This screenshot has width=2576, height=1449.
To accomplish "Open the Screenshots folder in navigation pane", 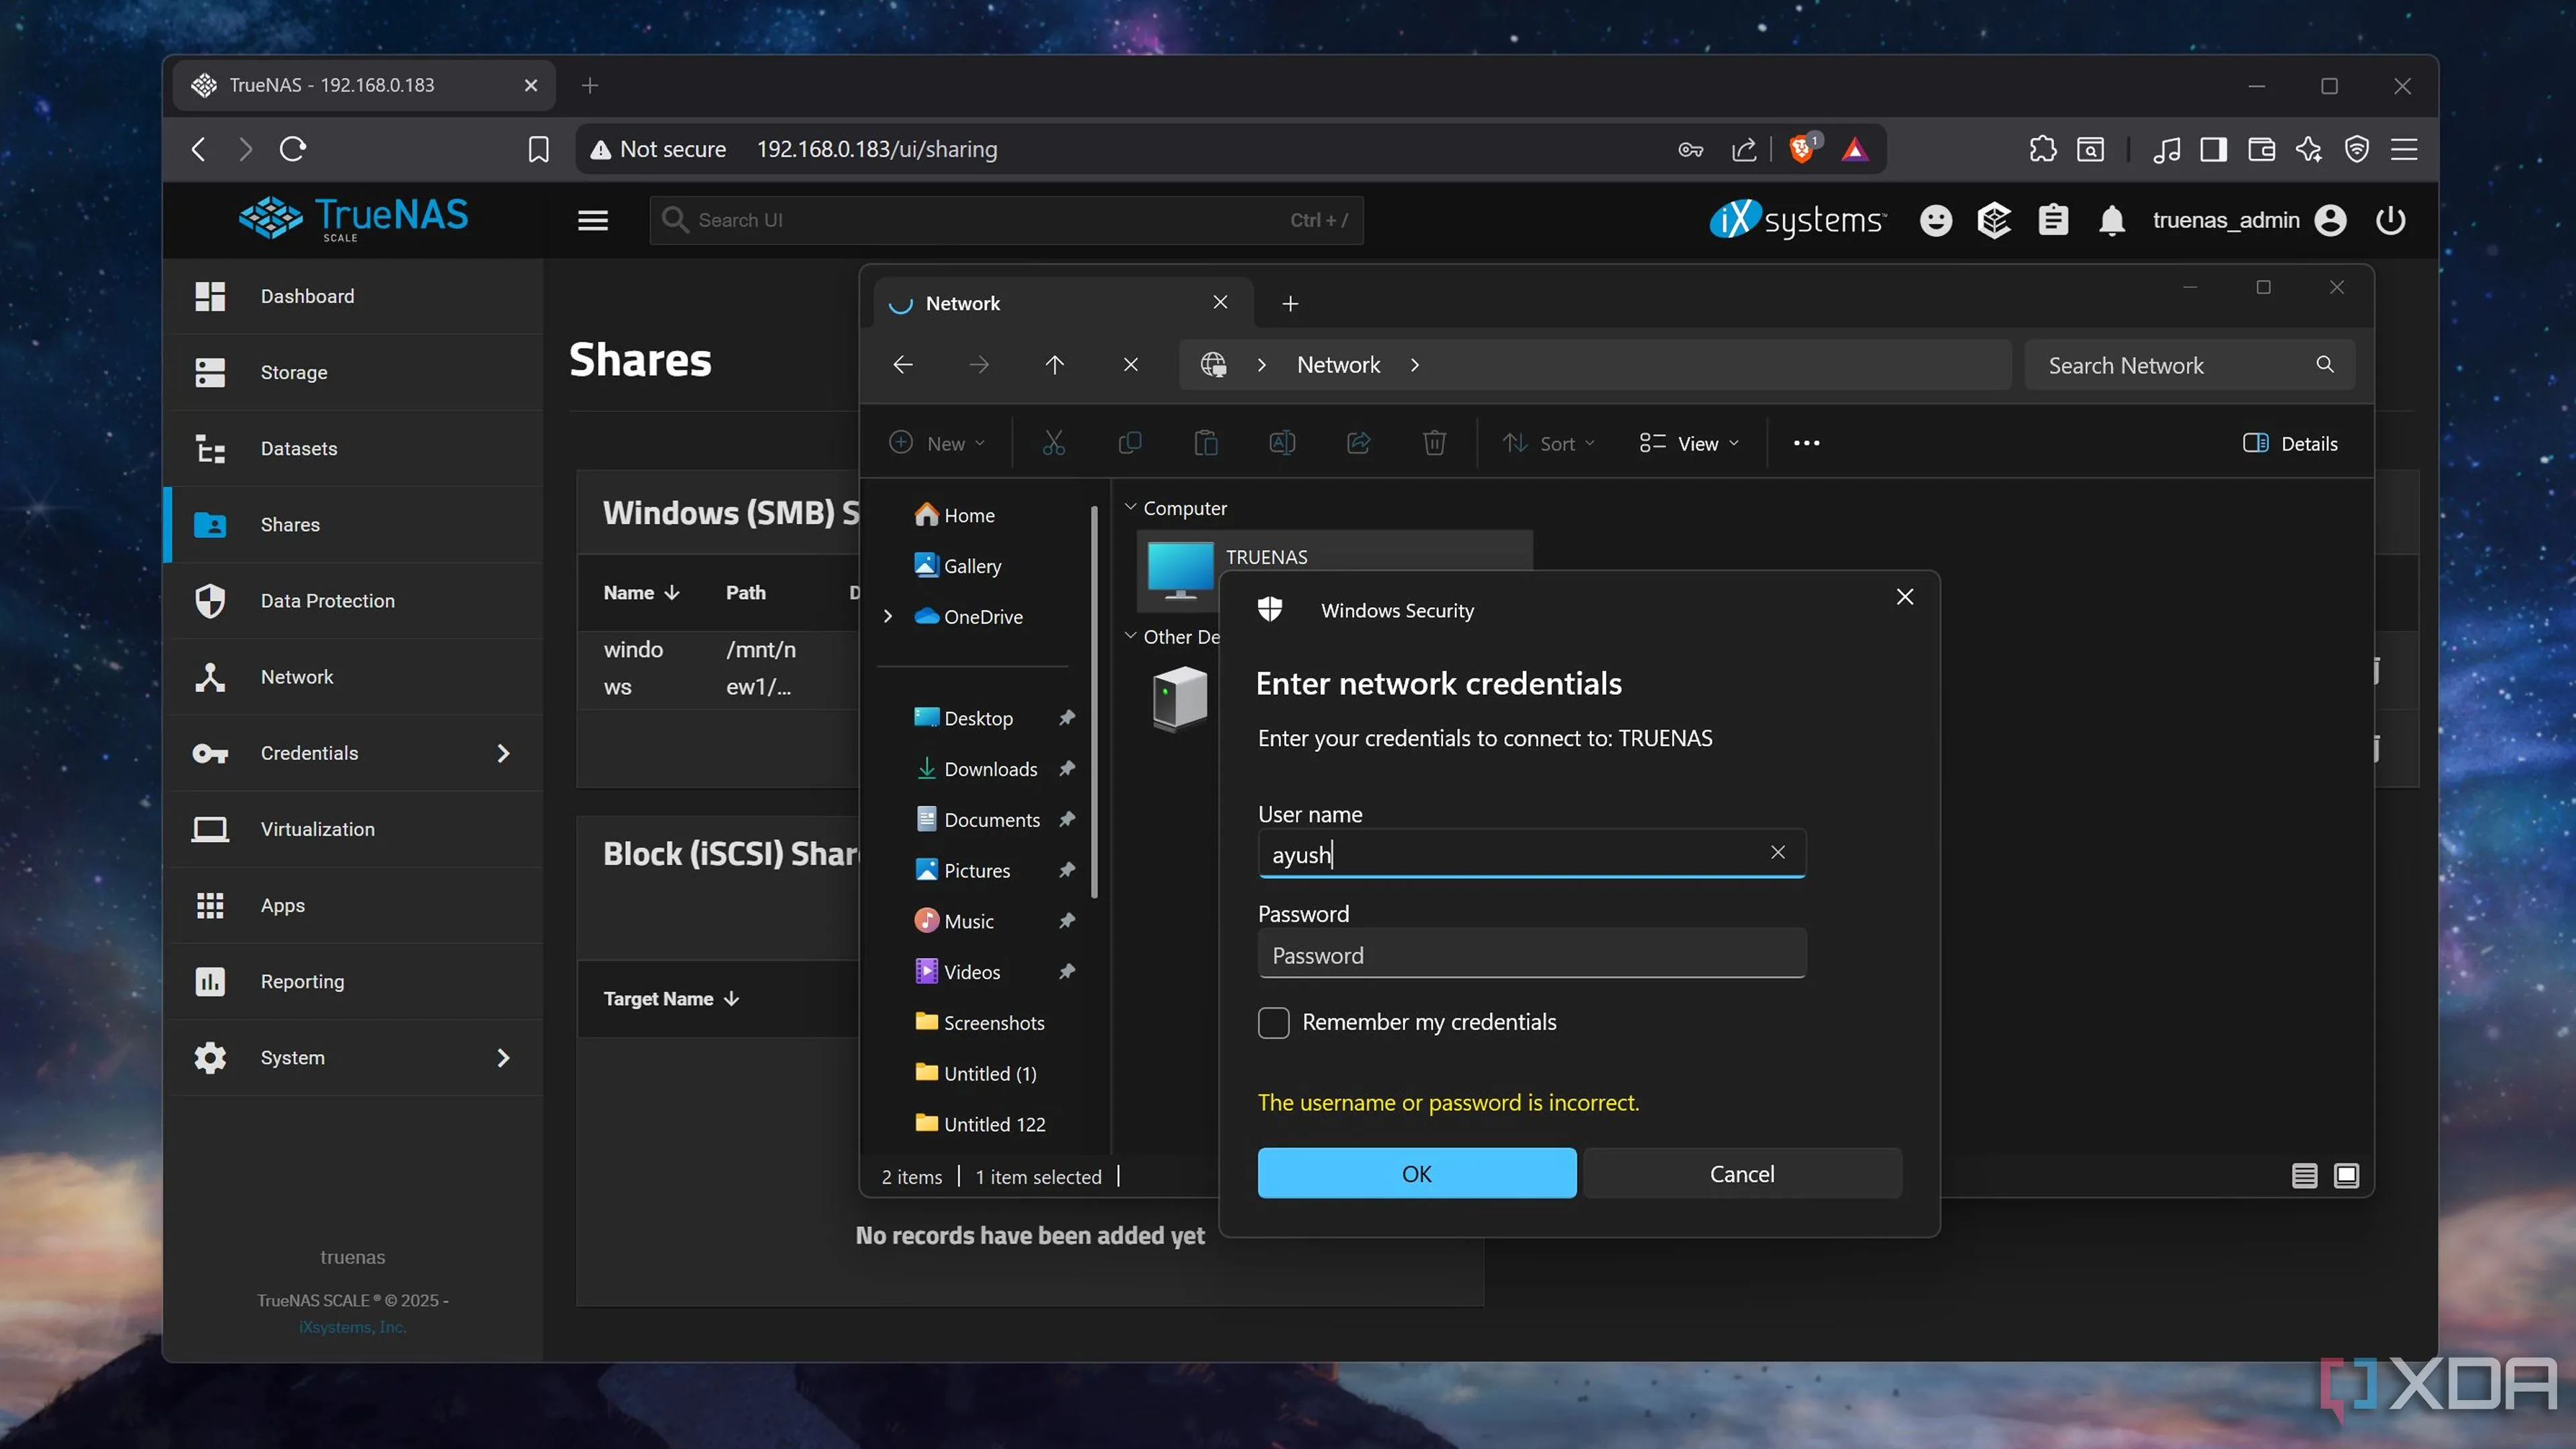I will click(980, 1022).
